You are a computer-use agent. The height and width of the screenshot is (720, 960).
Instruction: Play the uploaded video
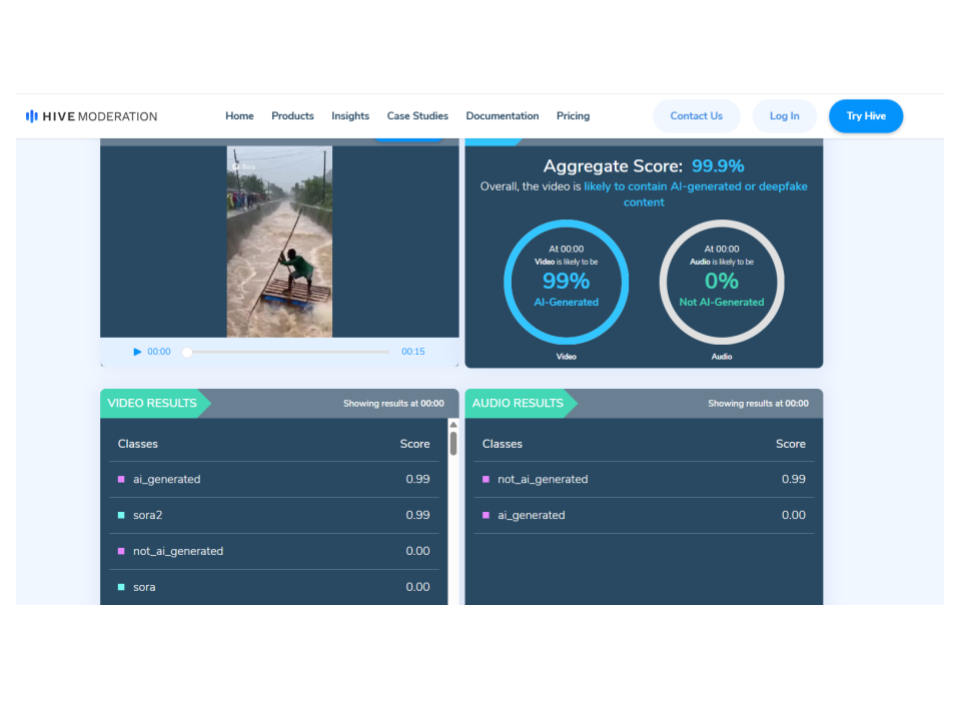click(138, 352)
